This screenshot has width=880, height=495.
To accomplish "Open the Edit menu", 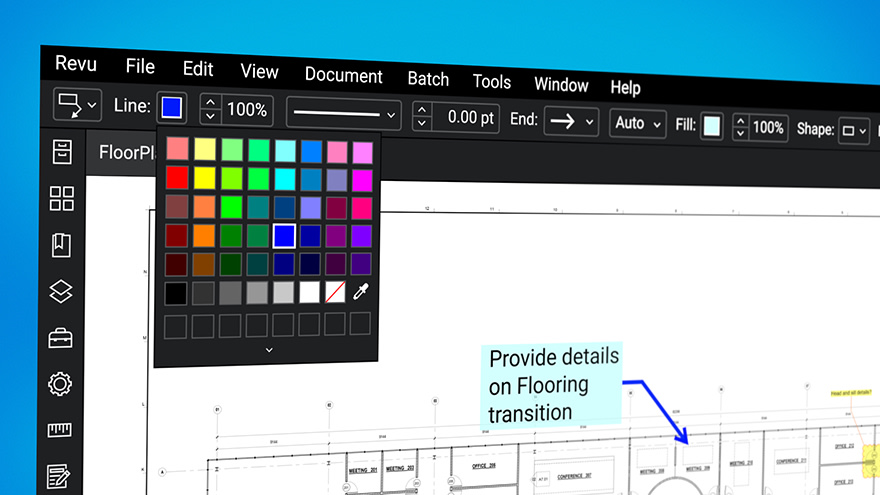I will pos(198,69).
